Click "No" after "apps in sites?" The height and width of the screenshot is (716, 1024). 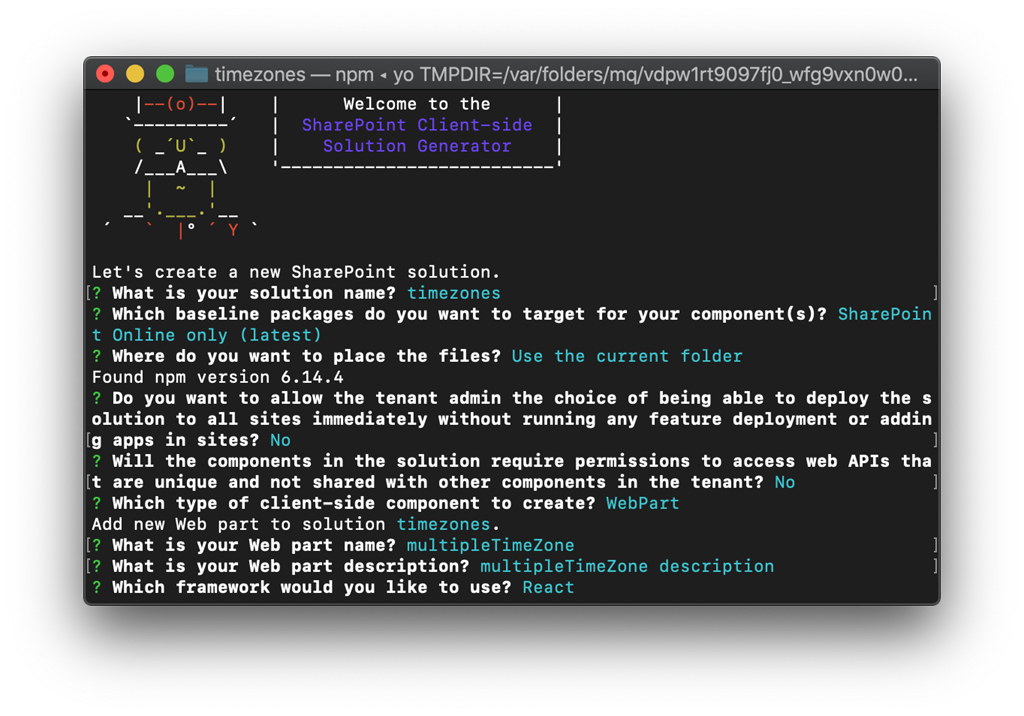coord(280,440)
